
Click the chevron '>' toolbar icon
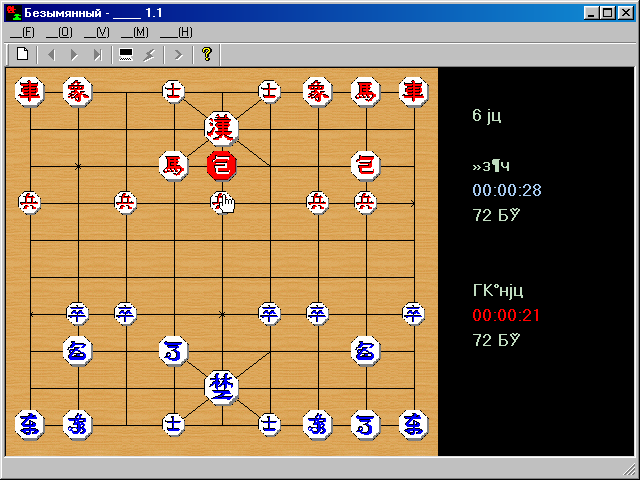[x=178, y=54]
